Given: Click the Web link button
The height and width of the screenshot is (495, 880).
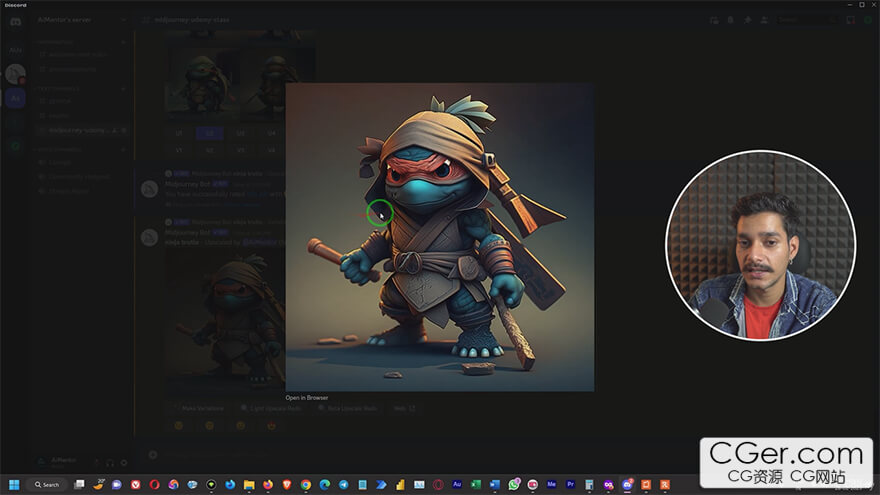Looking at the screenshot, I should [404, 408].
